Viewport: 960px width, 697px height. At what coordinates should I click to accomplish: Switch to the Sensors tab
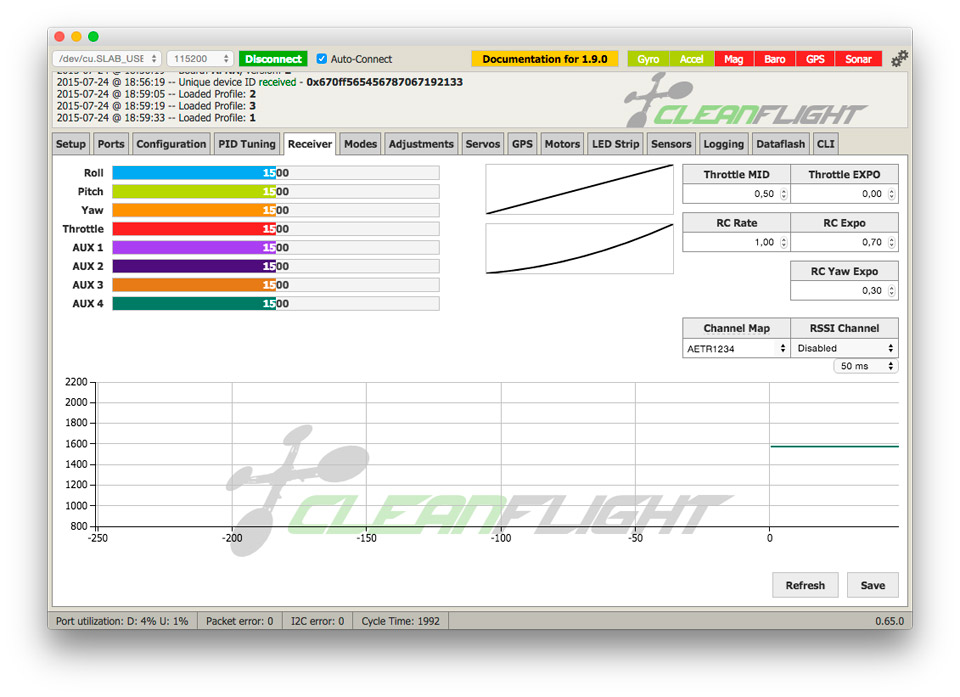[671, 144]
